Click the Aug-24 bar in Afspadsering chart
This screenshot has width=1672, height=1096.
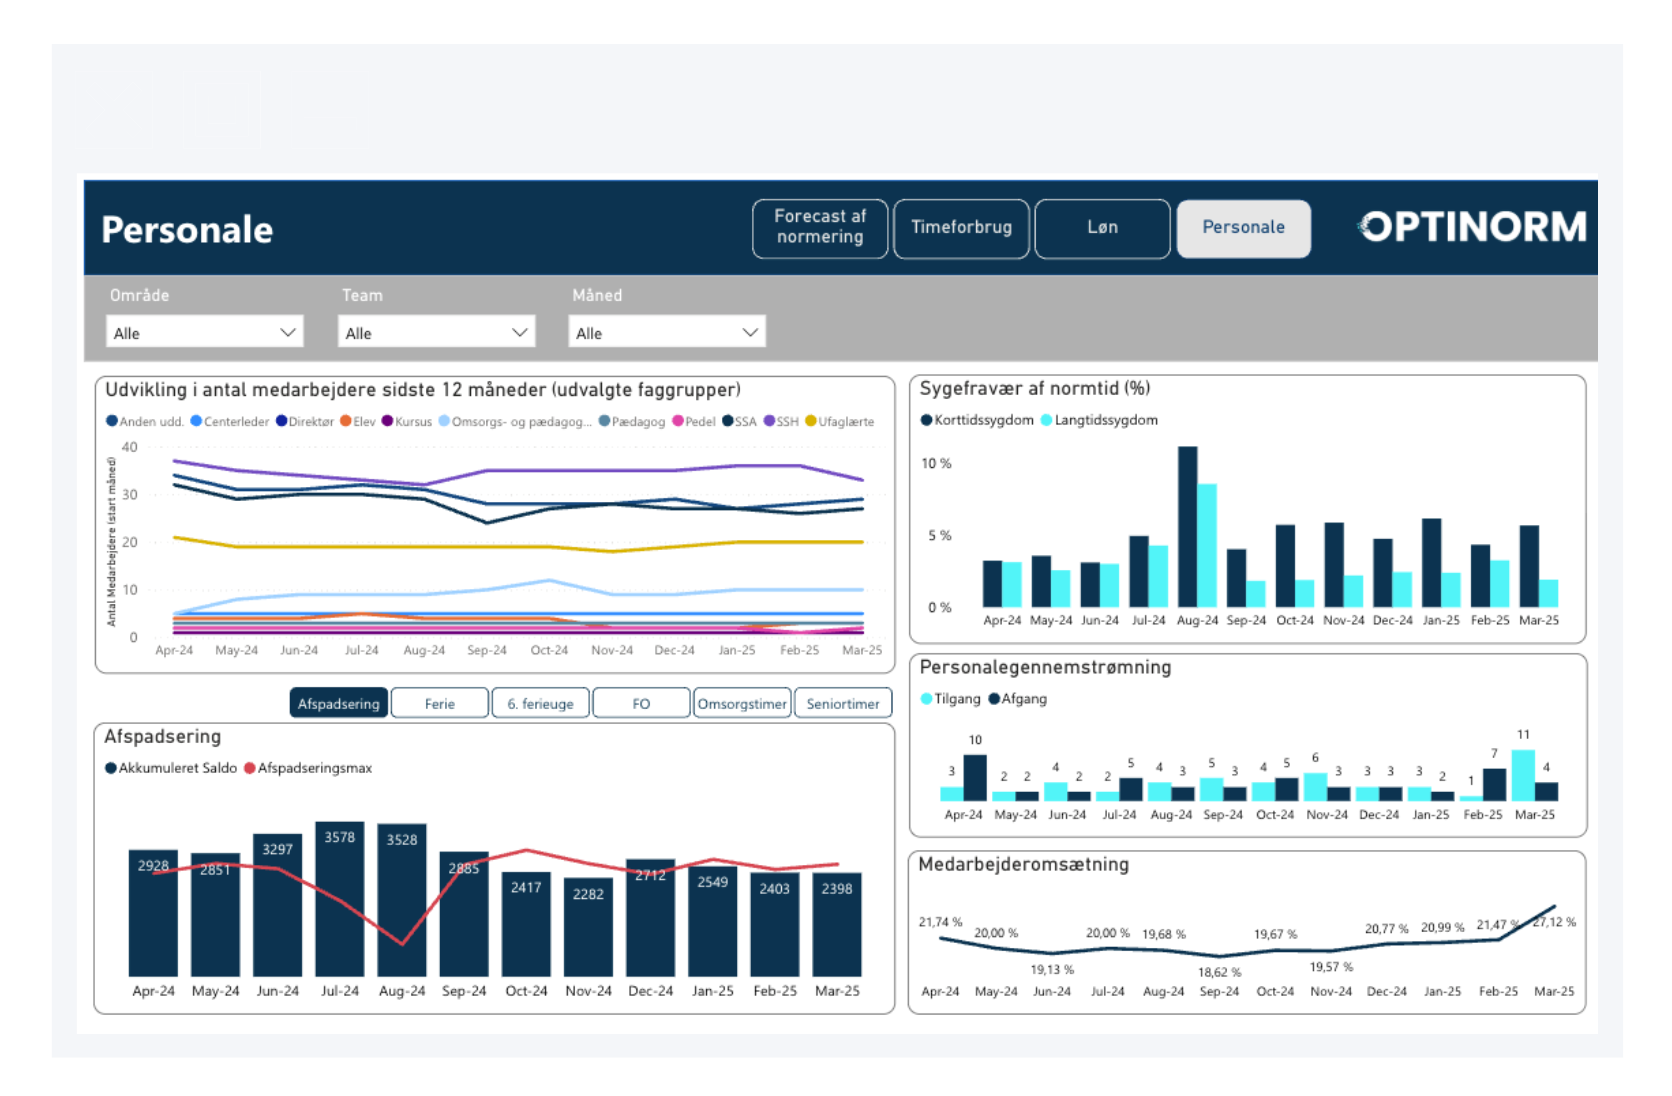coord(402,900)
